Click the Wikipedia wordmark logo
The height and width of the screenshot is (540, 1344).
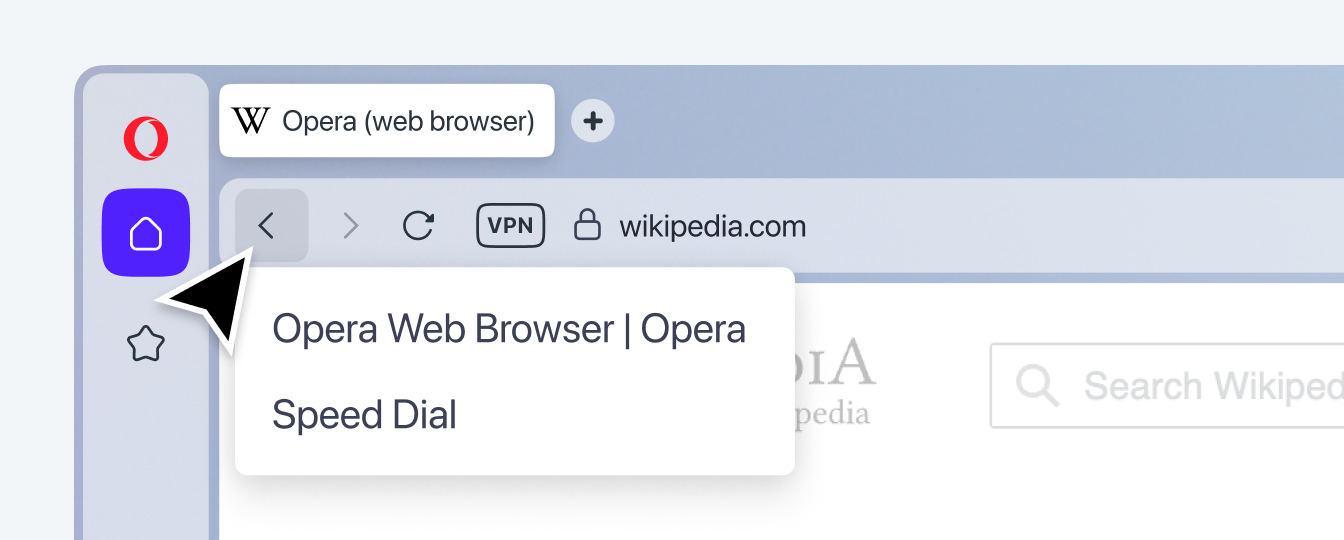836,362
